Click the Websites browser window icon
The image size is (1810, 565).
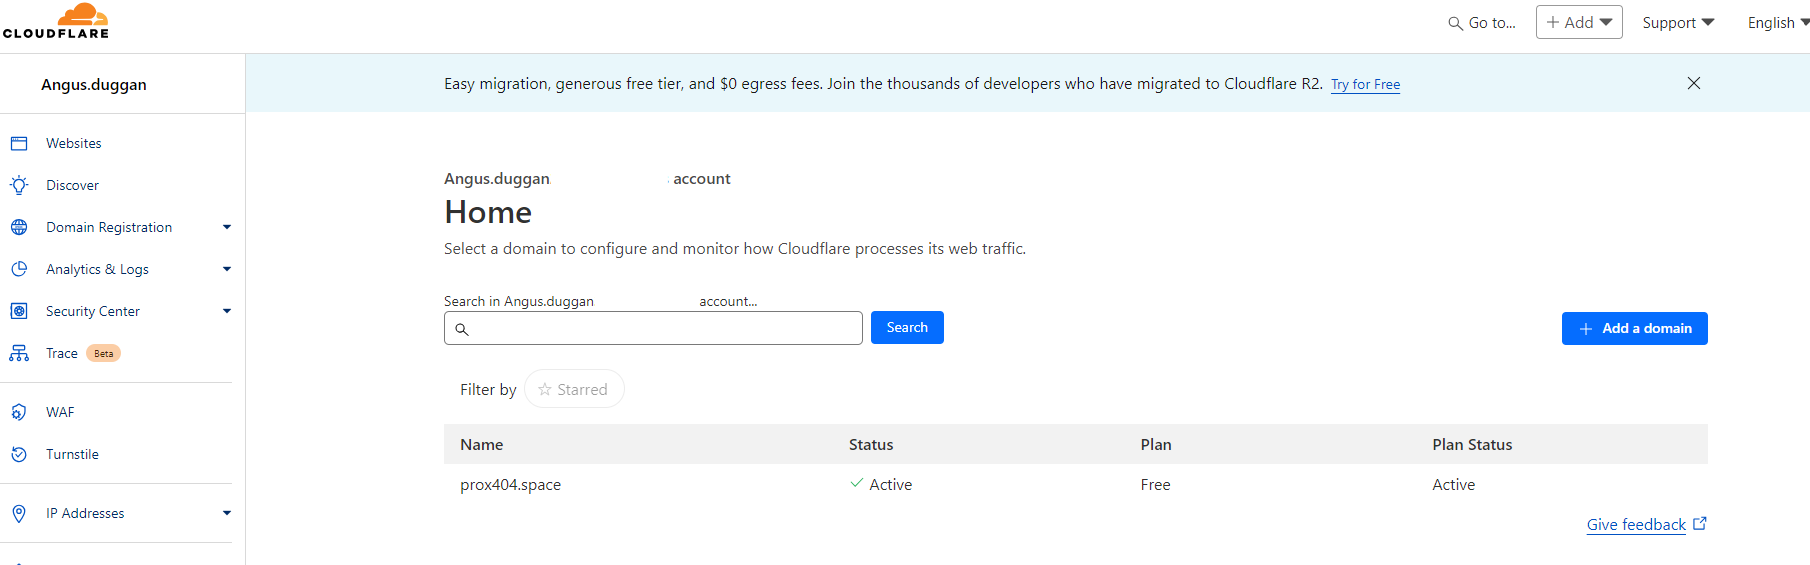coord(19,143)
